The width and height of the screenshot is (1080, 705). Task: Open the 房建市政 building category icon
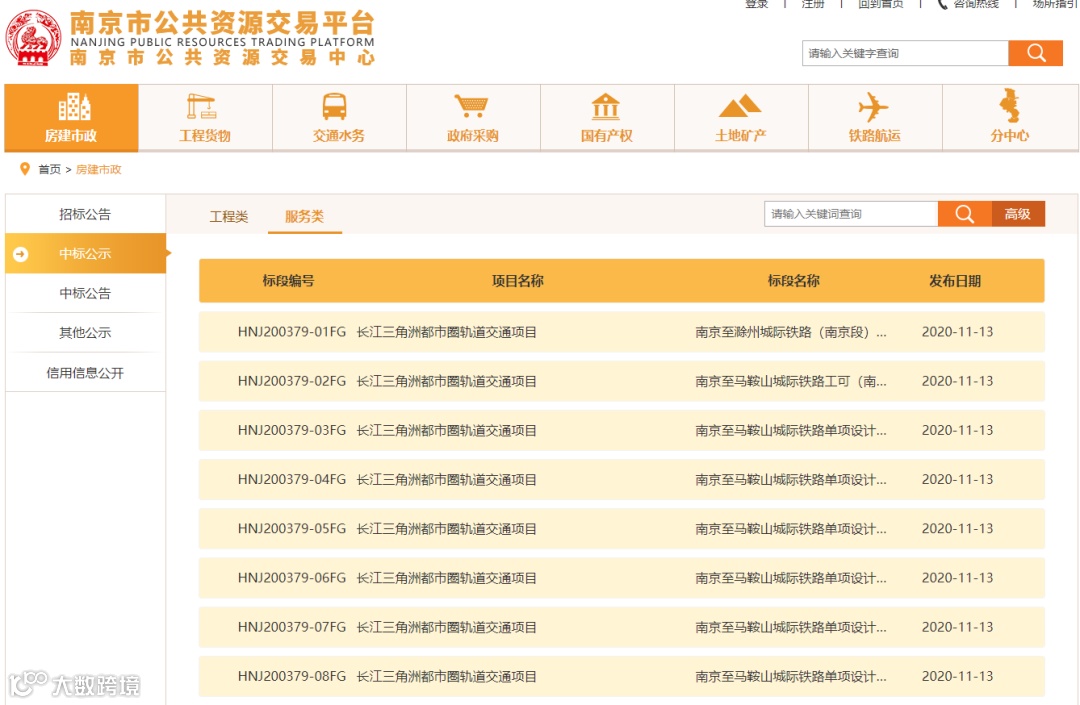[74, 106]
